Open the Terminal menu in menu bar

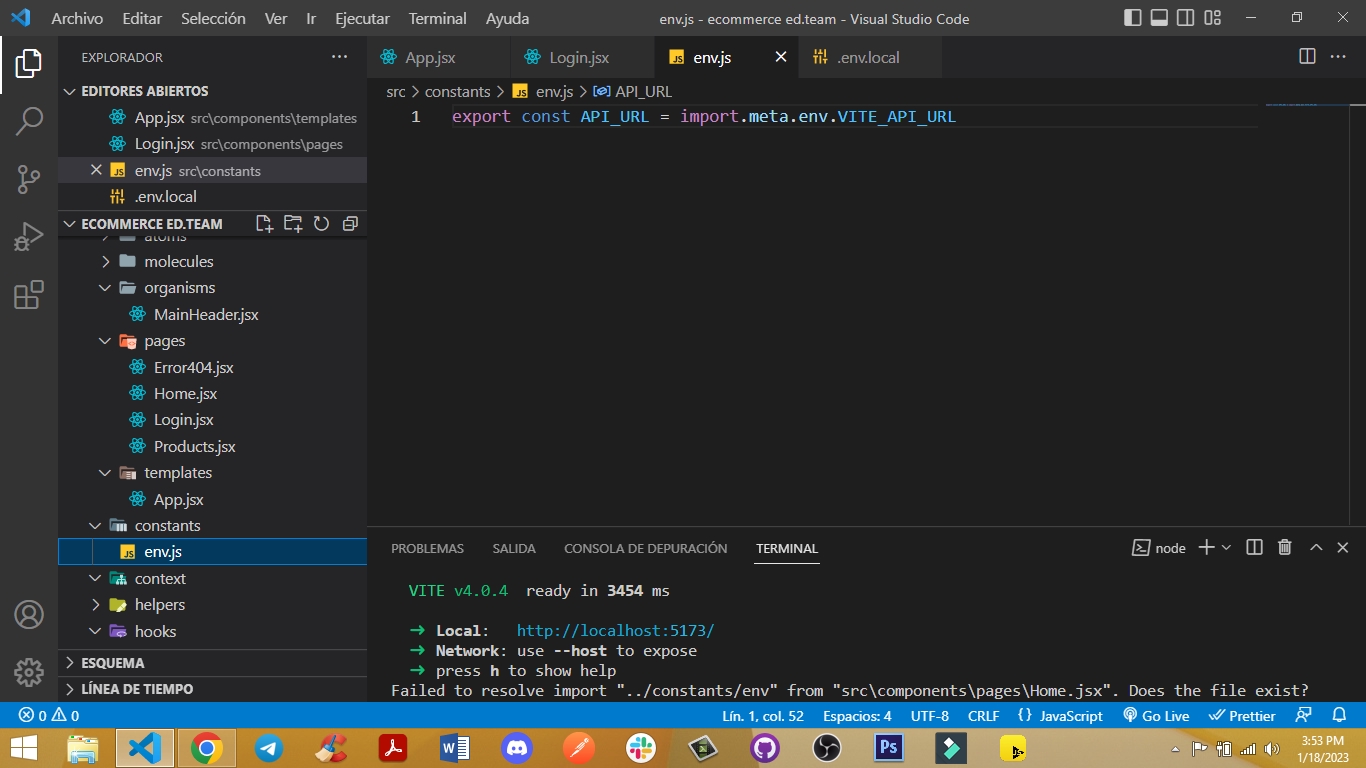[x=437, y=18]
